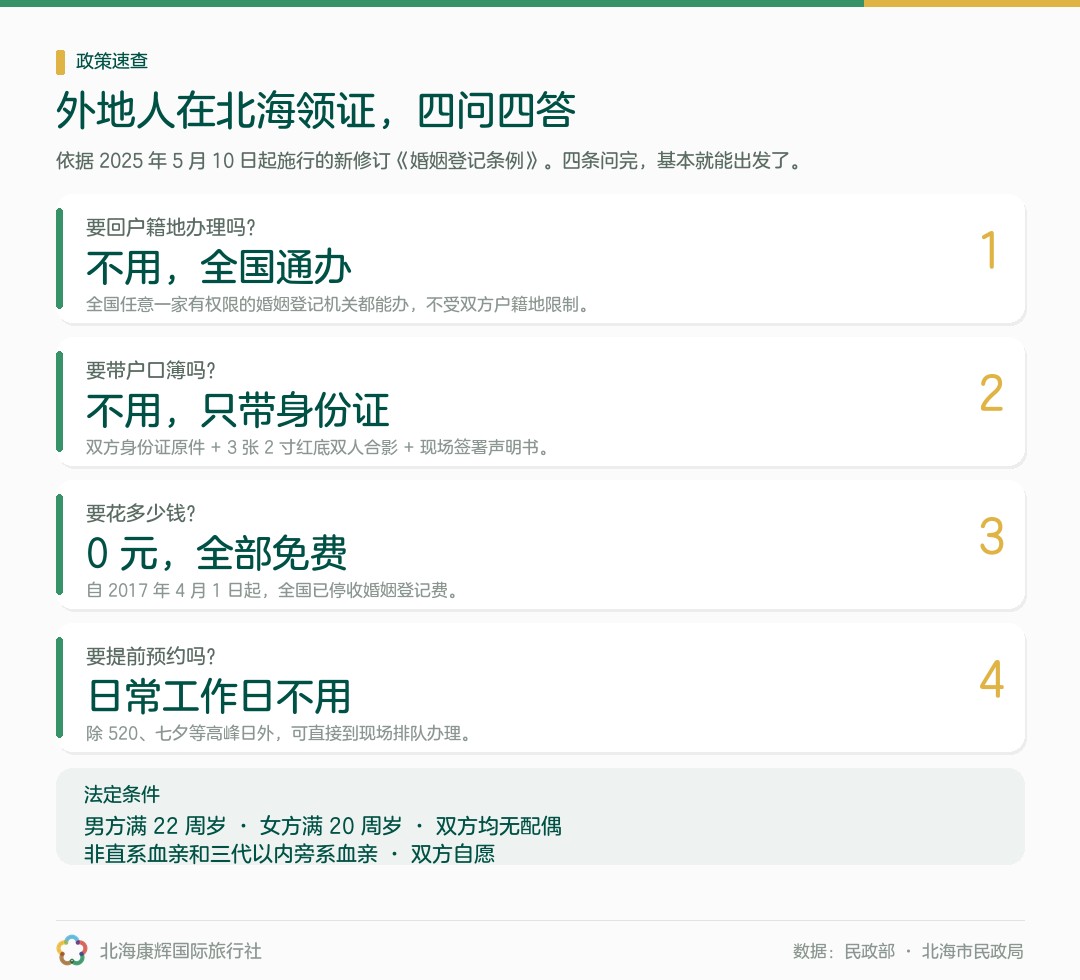1080x980 pixels.
Task: Select the answer 0 元，全部免费
Action: pos(216,553)
